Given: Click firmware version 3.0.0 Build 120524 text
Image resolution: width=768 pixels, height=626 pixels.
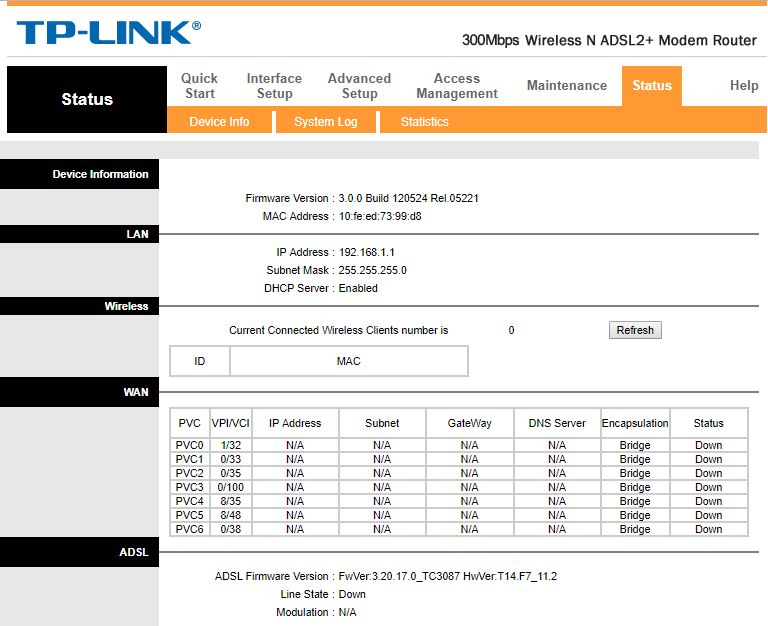Looking at the screenshot, I should tap(408, 198).
